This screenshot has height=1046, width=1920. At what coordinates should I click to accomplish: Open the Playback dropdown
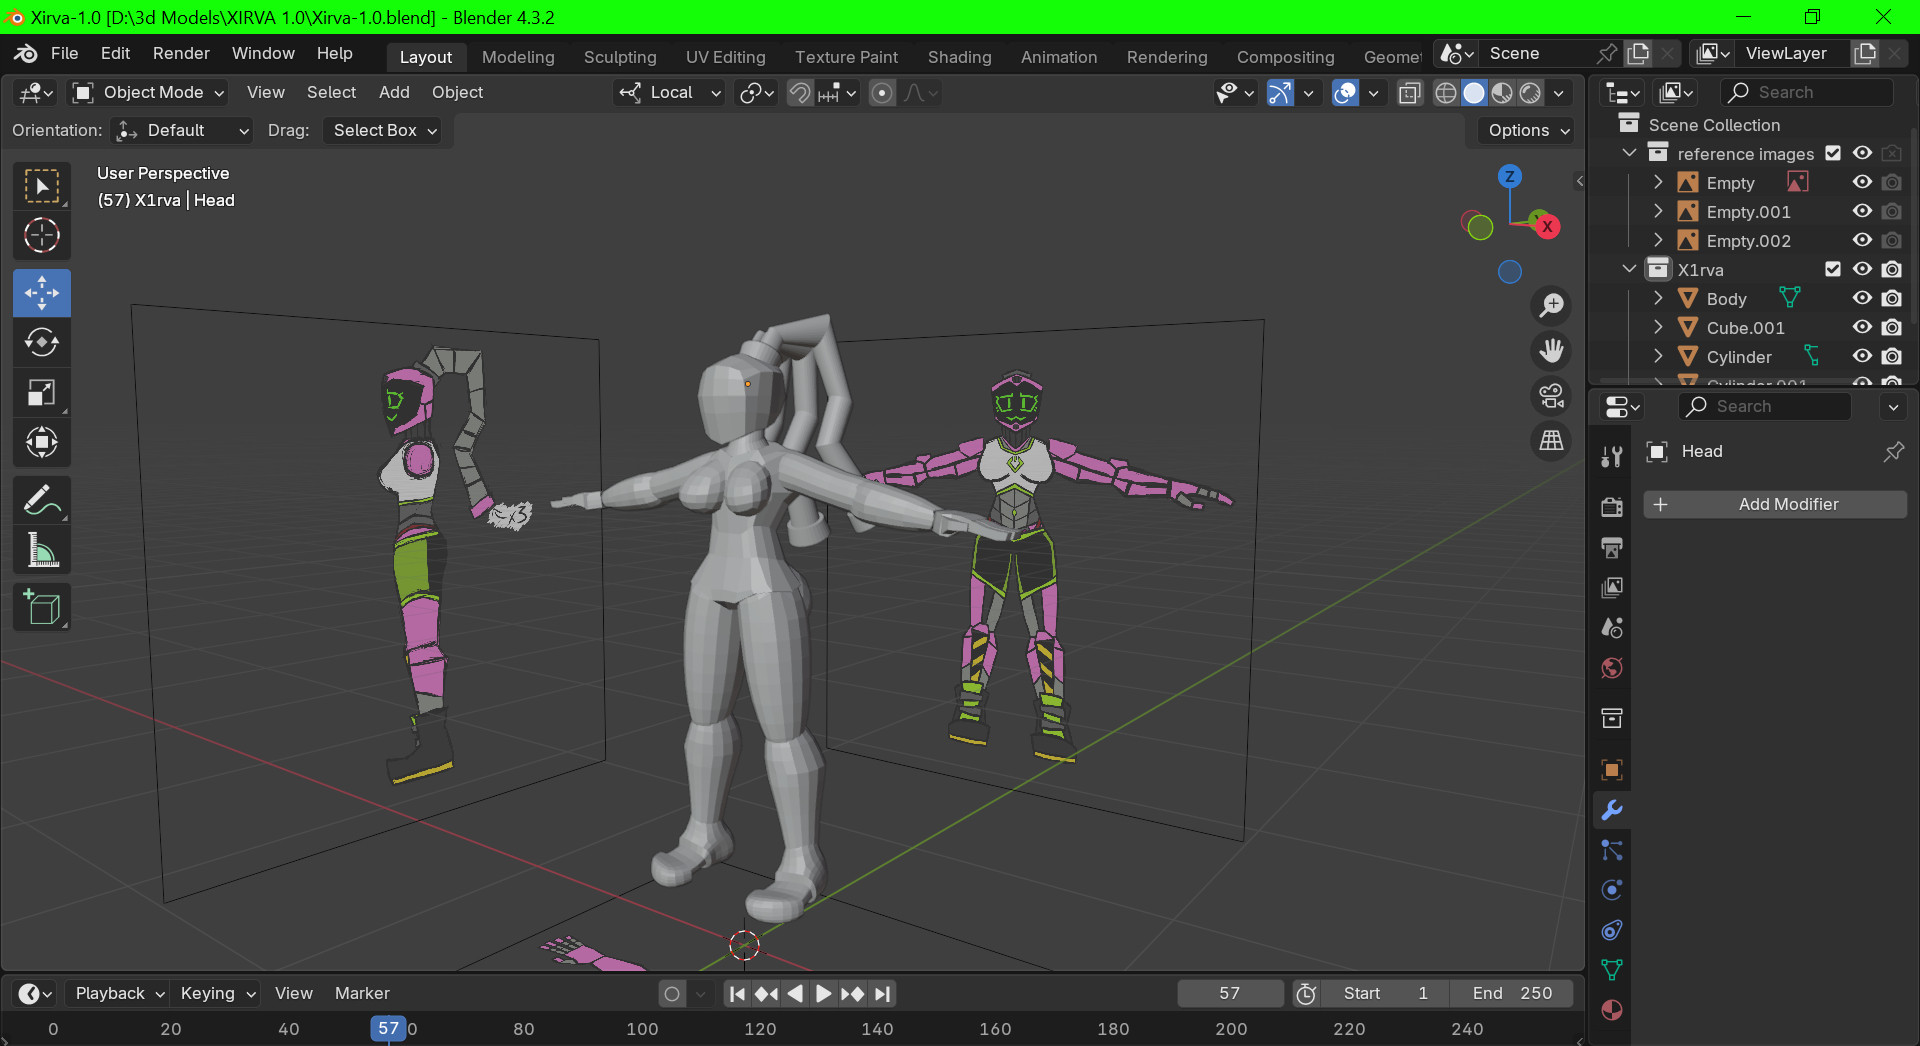119,993
